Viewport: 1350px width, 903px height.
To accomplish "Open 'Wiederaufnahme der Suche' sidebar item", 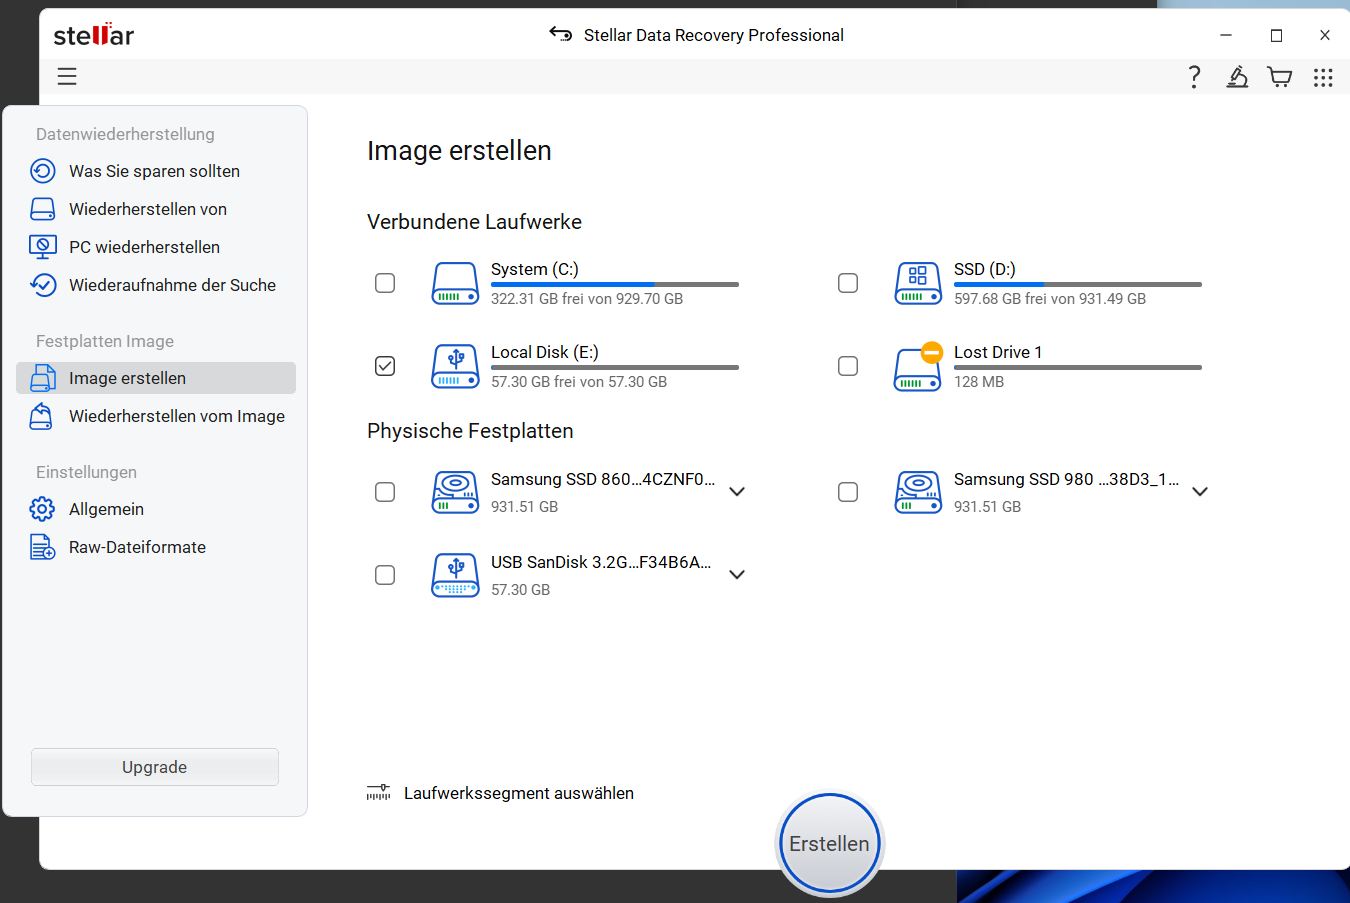I will (156, 285).
